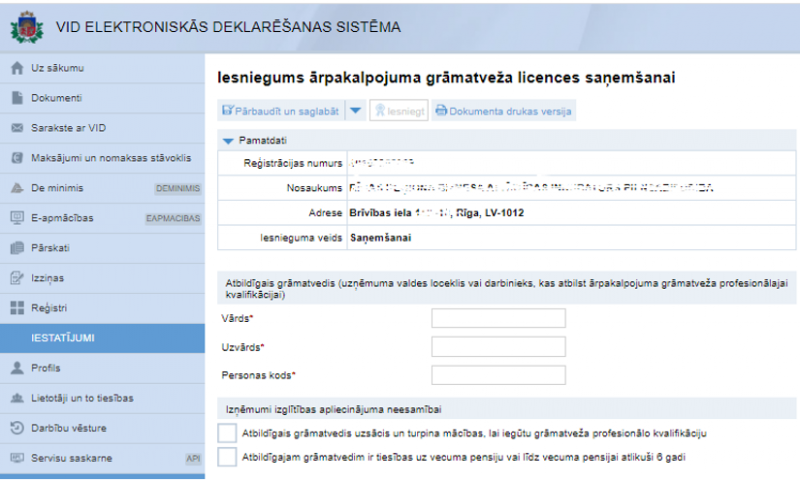Viewport: 800px width, 482px height.
Task: Open Dokumenta drukas versija
Action: [x=503, y=110]
